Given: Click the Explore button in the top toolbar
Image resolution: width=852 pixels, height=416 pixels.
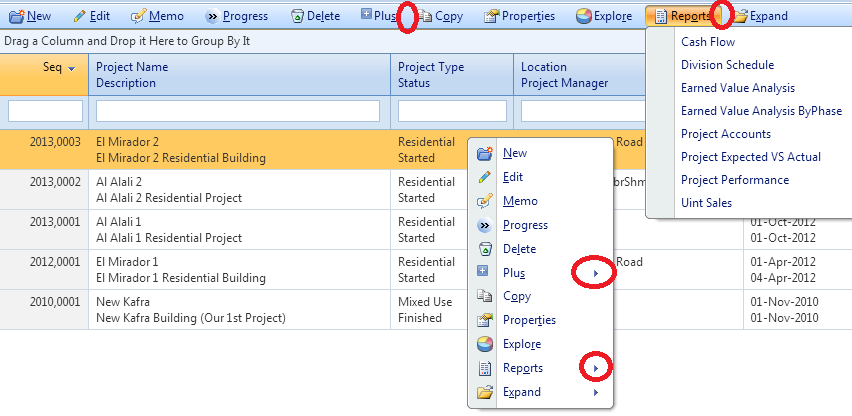Looking at the screenshot, I should (604, 16).
